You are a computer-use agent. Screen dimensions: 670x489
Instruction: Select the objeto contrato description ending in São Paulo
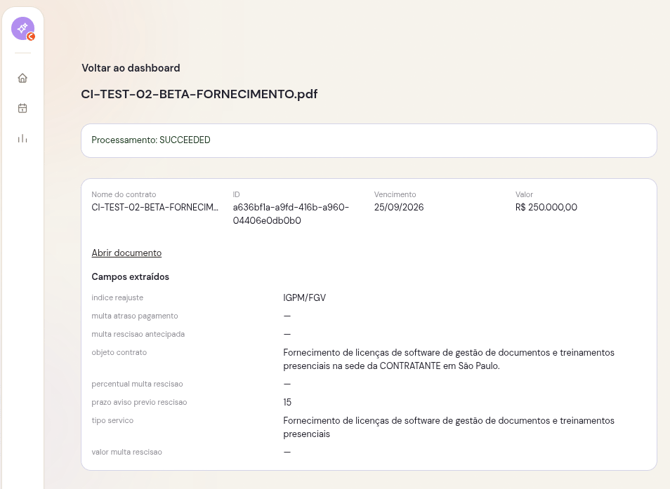pos(449,359)
